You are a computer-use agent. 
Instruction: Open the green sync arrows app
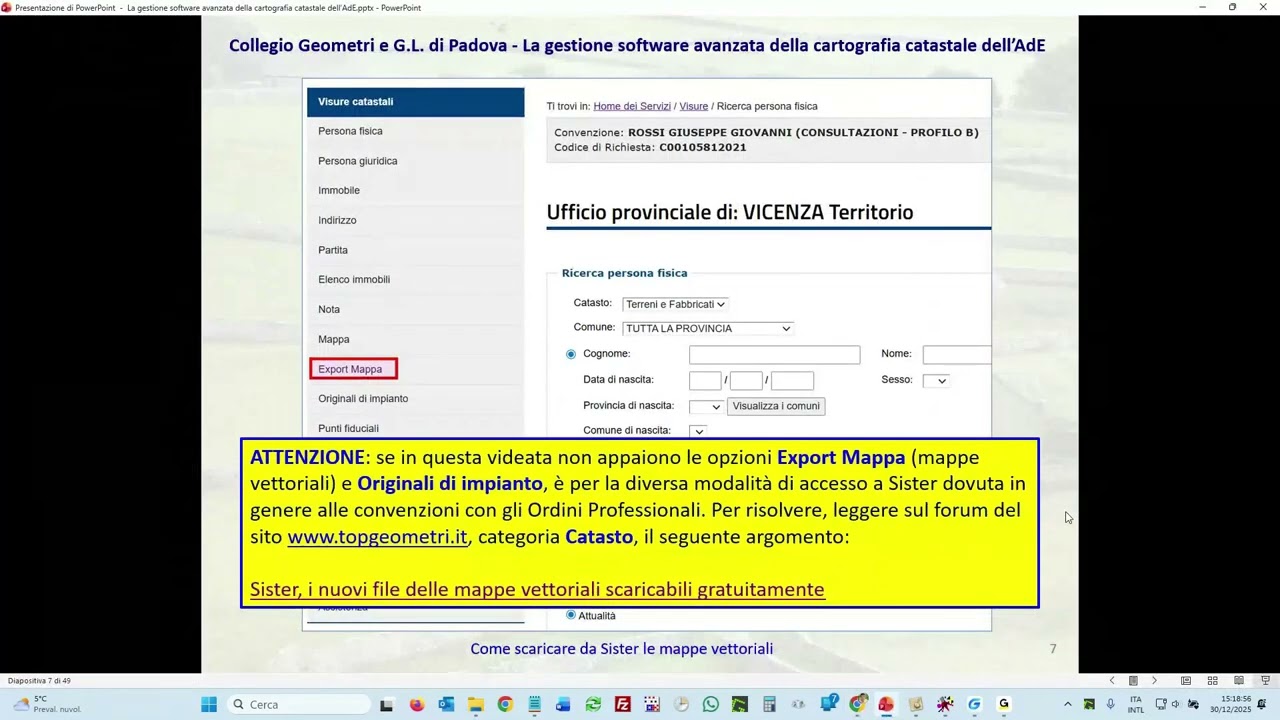click(593, 704)
